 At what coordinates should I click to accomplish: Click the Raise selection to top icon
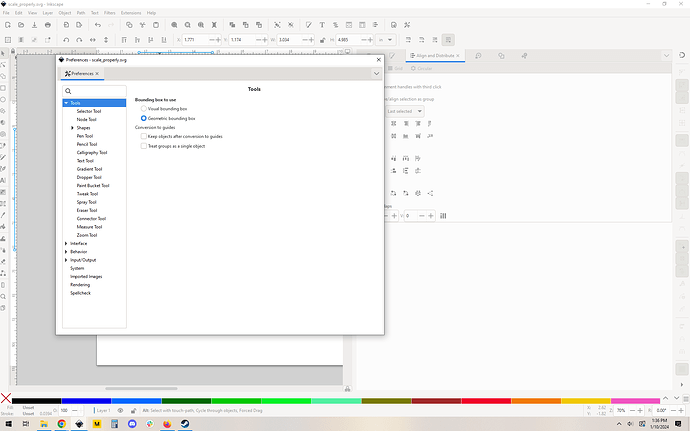coord(124,40)
